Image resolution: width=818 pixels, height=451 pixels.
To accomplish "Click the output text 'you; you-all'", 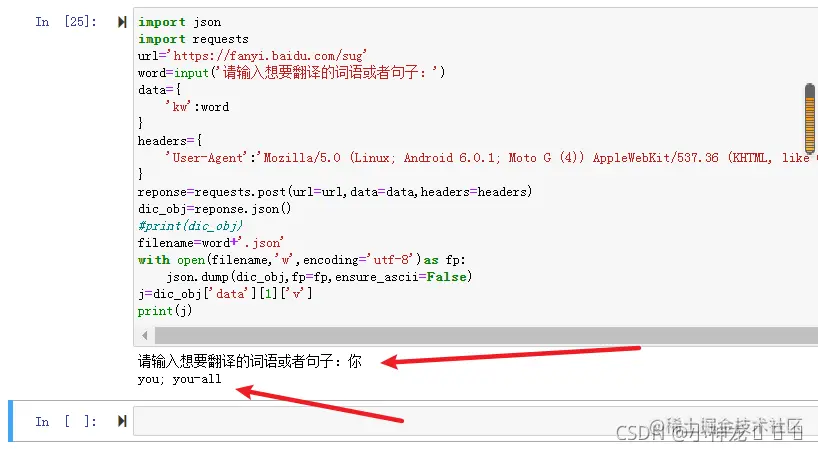I will [179, 379].
